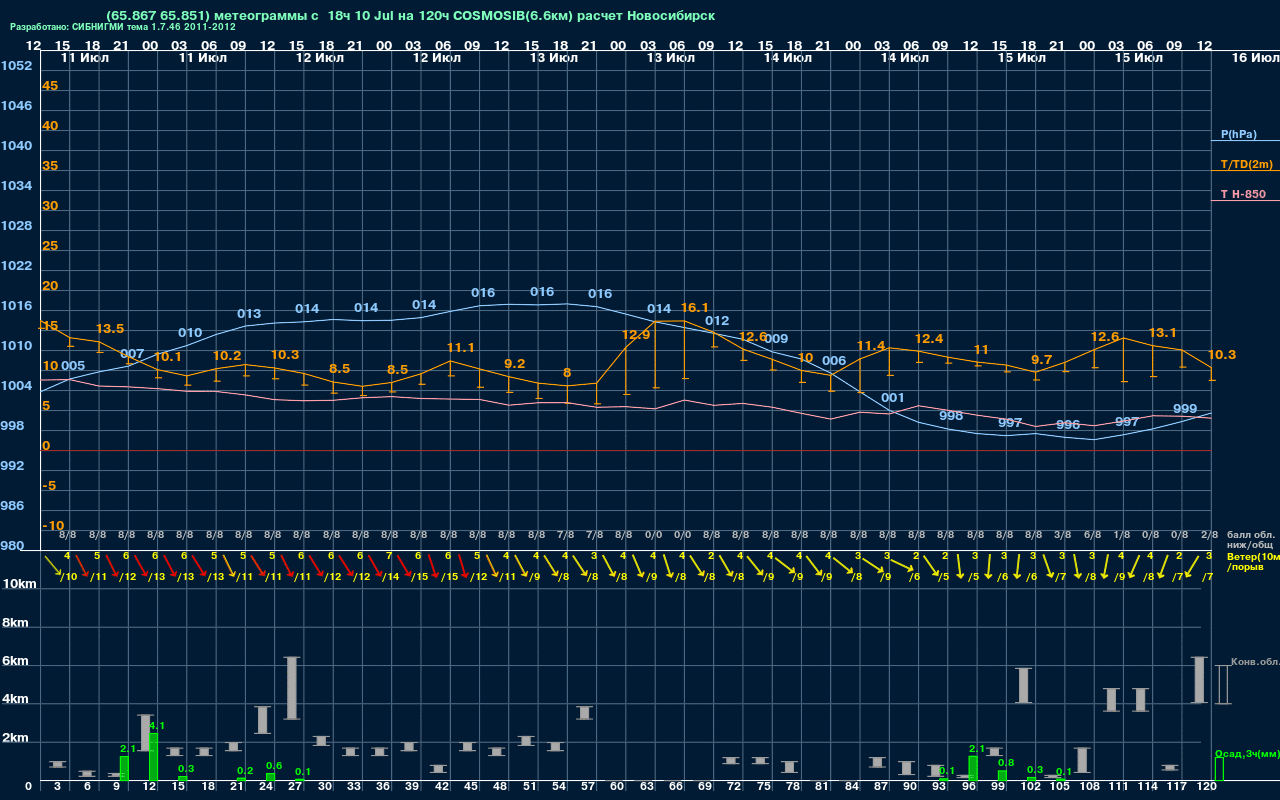Screen dimensions: 1280x800
Task: Click the orange line swatch under T/TD(2m)
Action: point(1245,171)
